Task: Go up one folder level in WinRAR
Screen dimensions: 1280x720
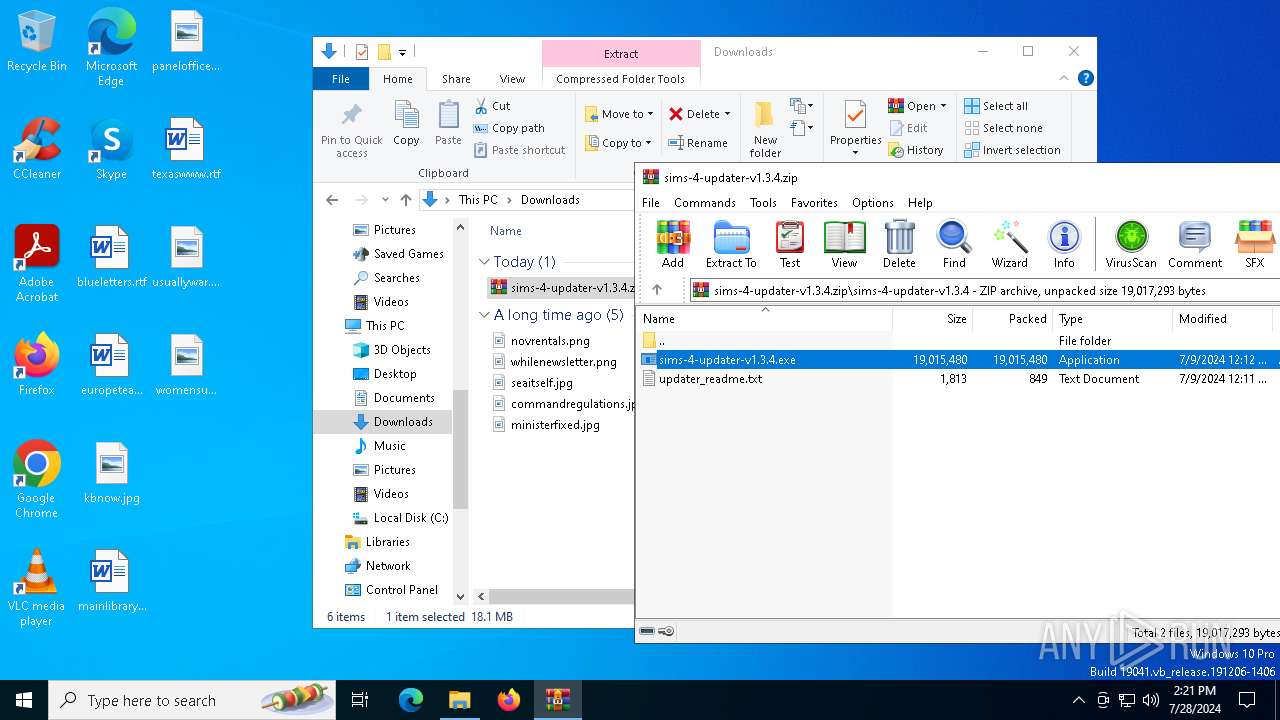Action: (x=657, y=290)
